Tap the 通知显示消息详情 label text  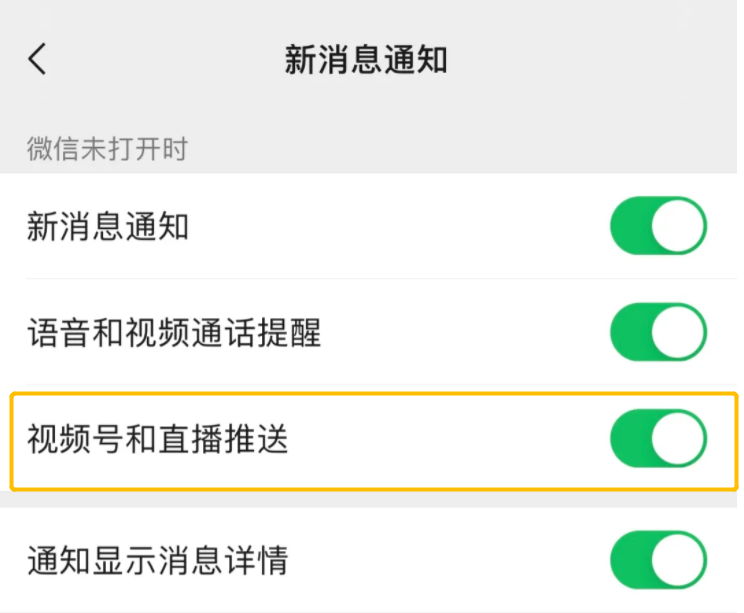coord(158,560)
